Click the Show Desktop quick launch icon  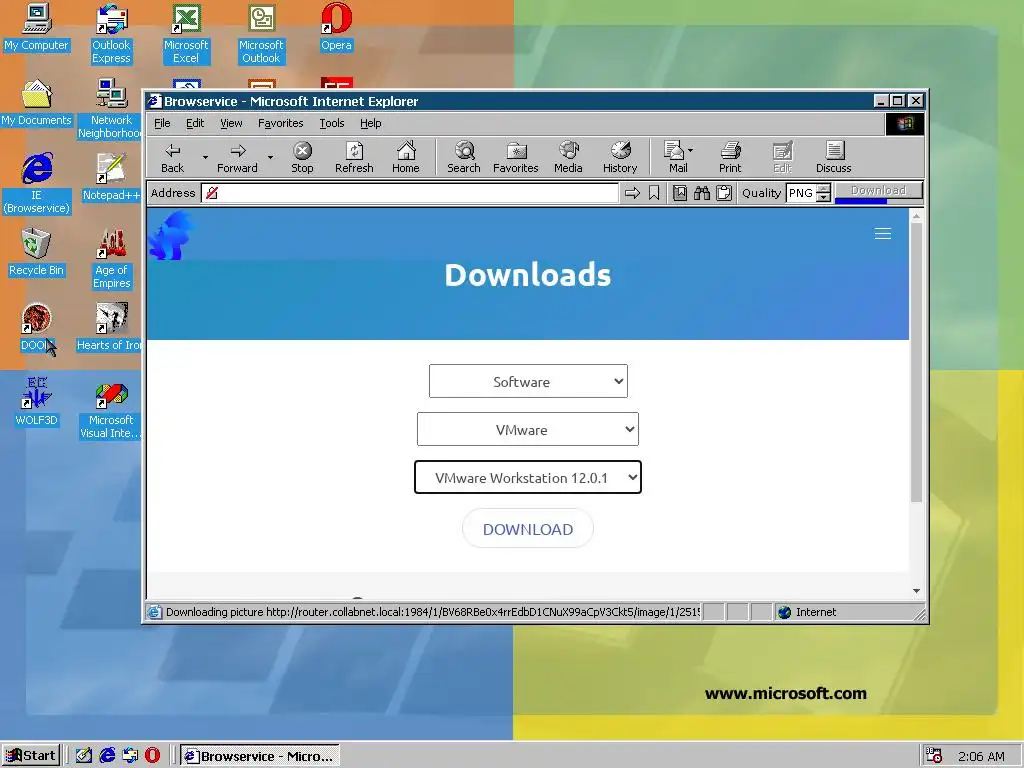click(x=84, y=755)
